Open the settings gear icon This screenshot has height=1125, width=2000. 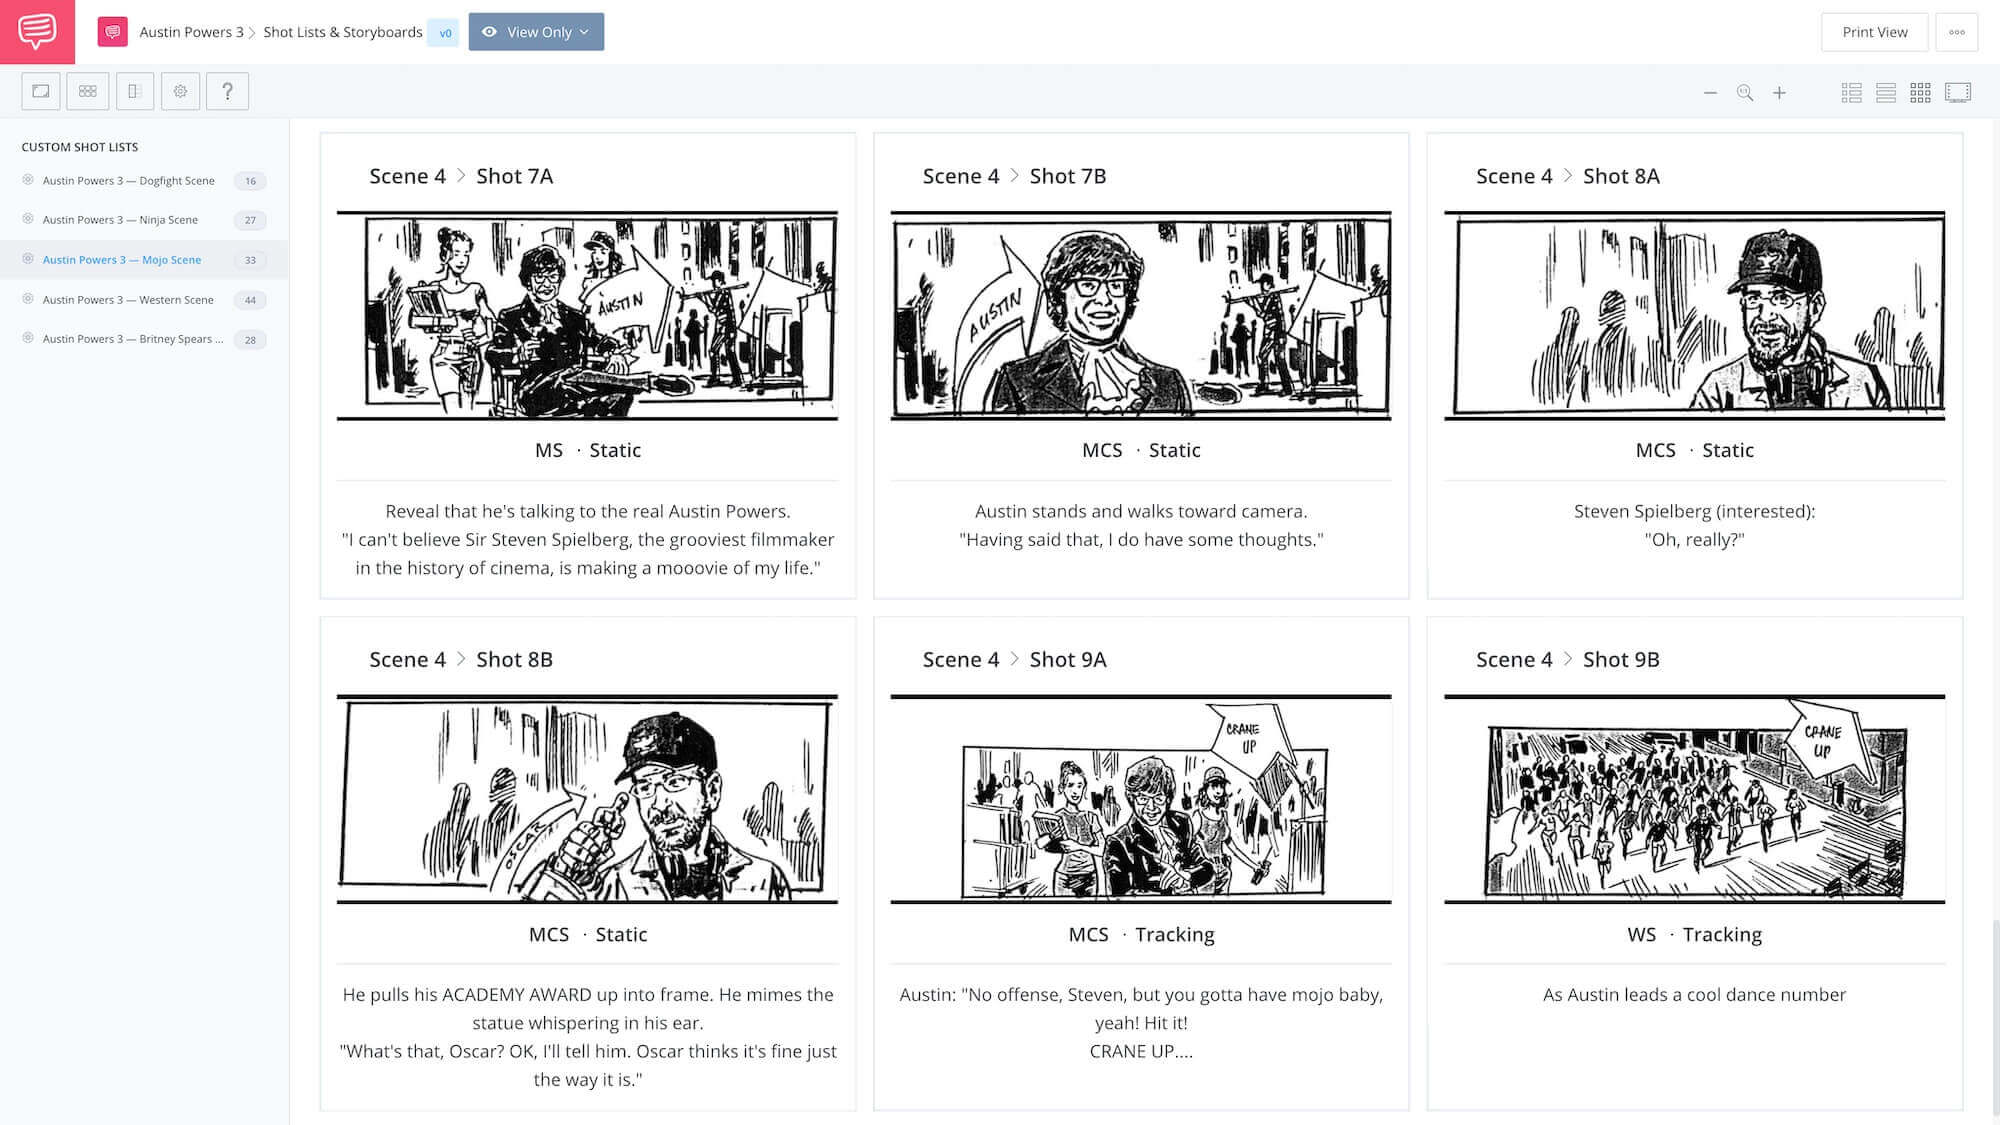click(180, 91)
